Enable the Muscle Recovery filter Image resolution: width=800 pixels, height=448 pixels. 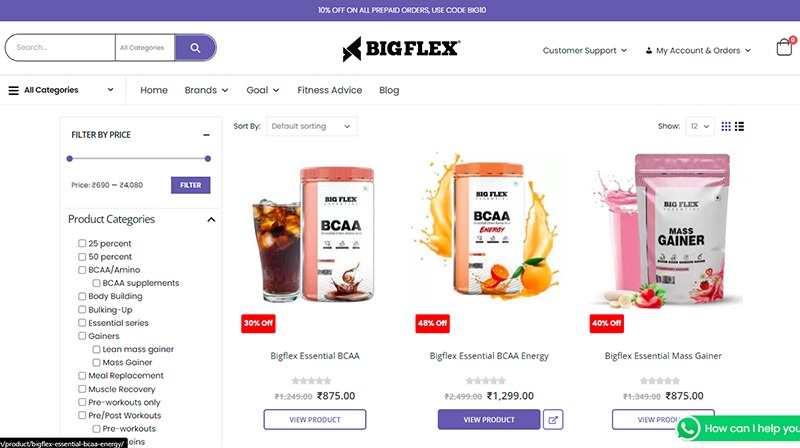point(82,389)
